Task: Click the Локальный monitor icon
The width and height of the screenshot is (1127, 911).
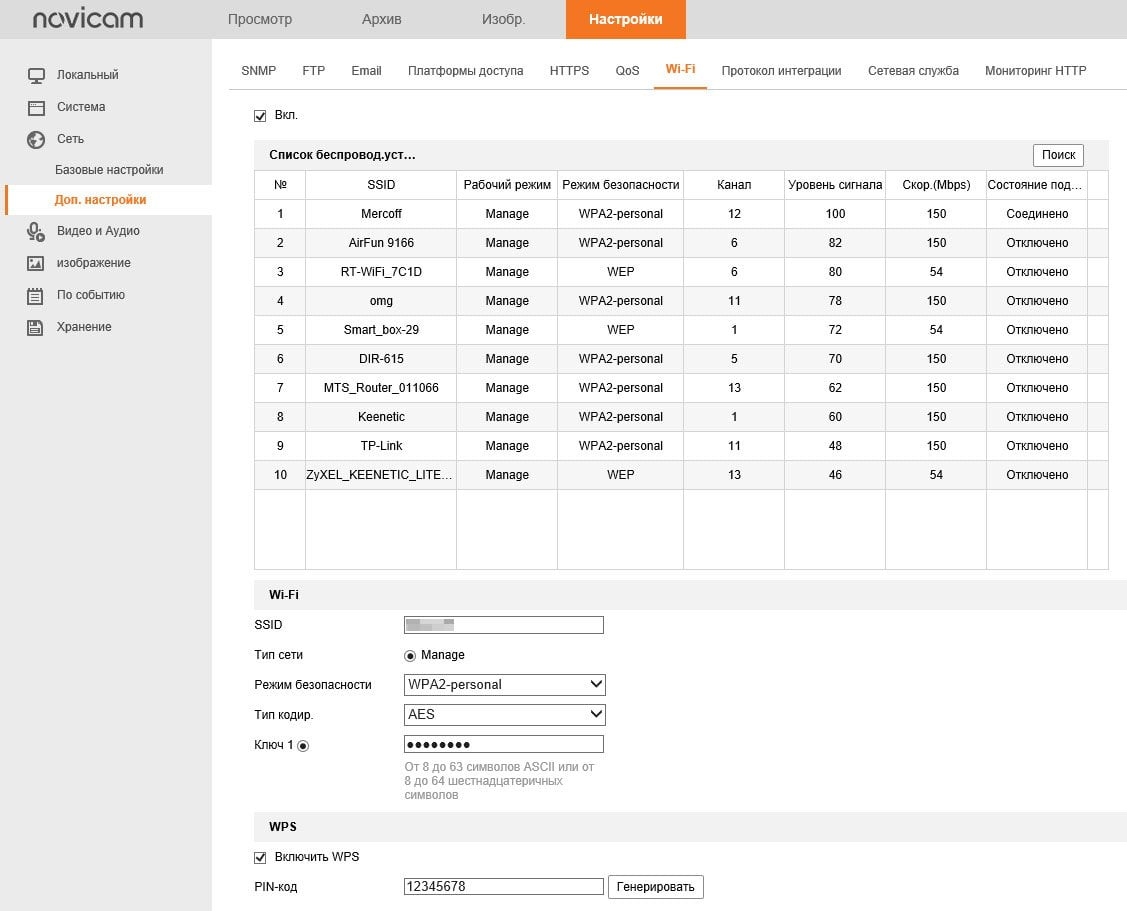Action: [36, 75]
